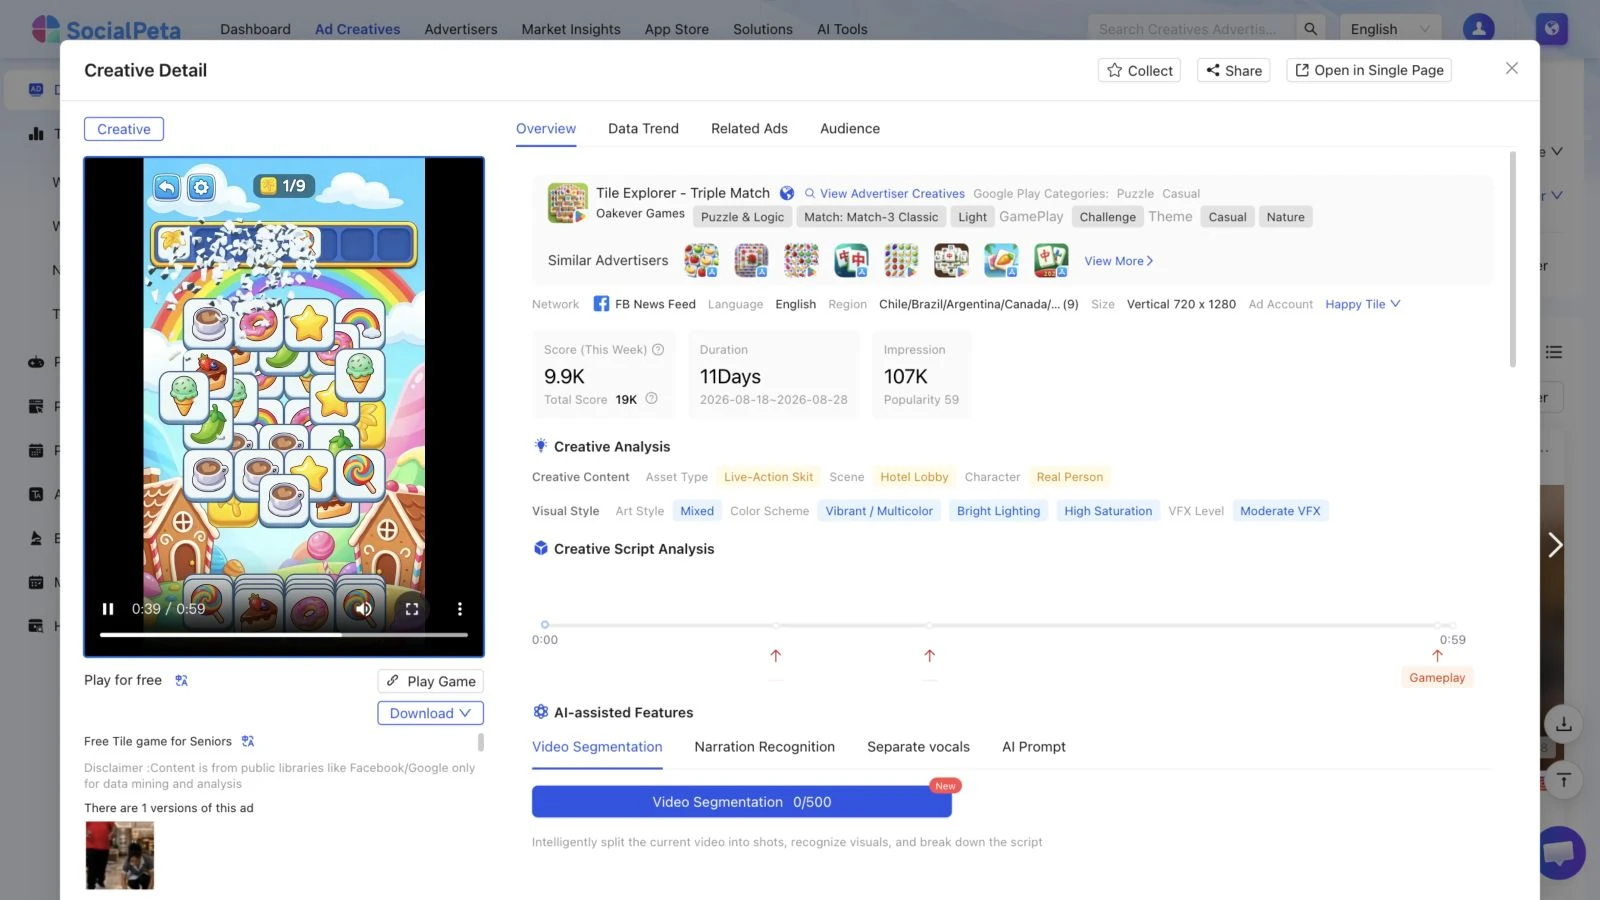Click the Moderate VFX tag
1600x900 pixels.
click(x=1280, y=511)
